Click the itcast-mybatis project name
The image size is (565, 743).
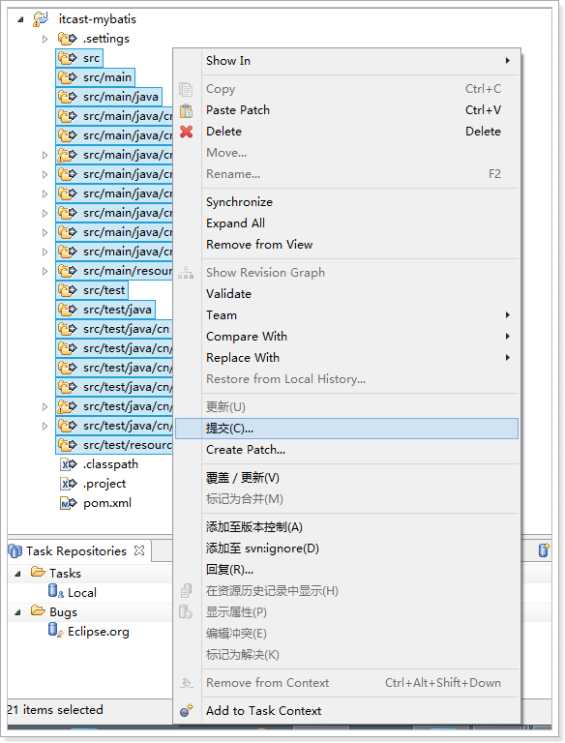[x=97, y=19]
